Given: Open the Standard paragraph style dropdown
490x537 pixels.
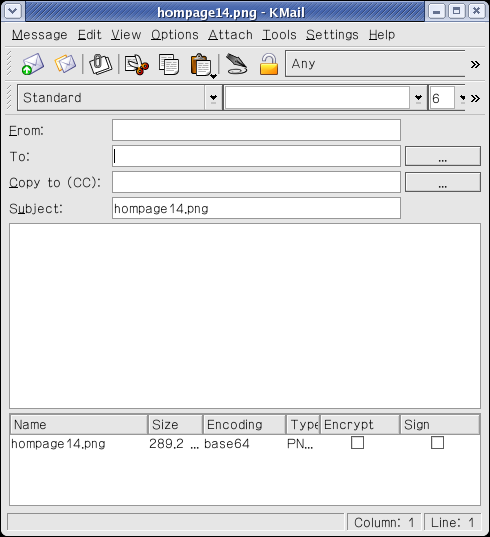Looking at the screenshot, I should pyautogui.click(x=120, y=98).
